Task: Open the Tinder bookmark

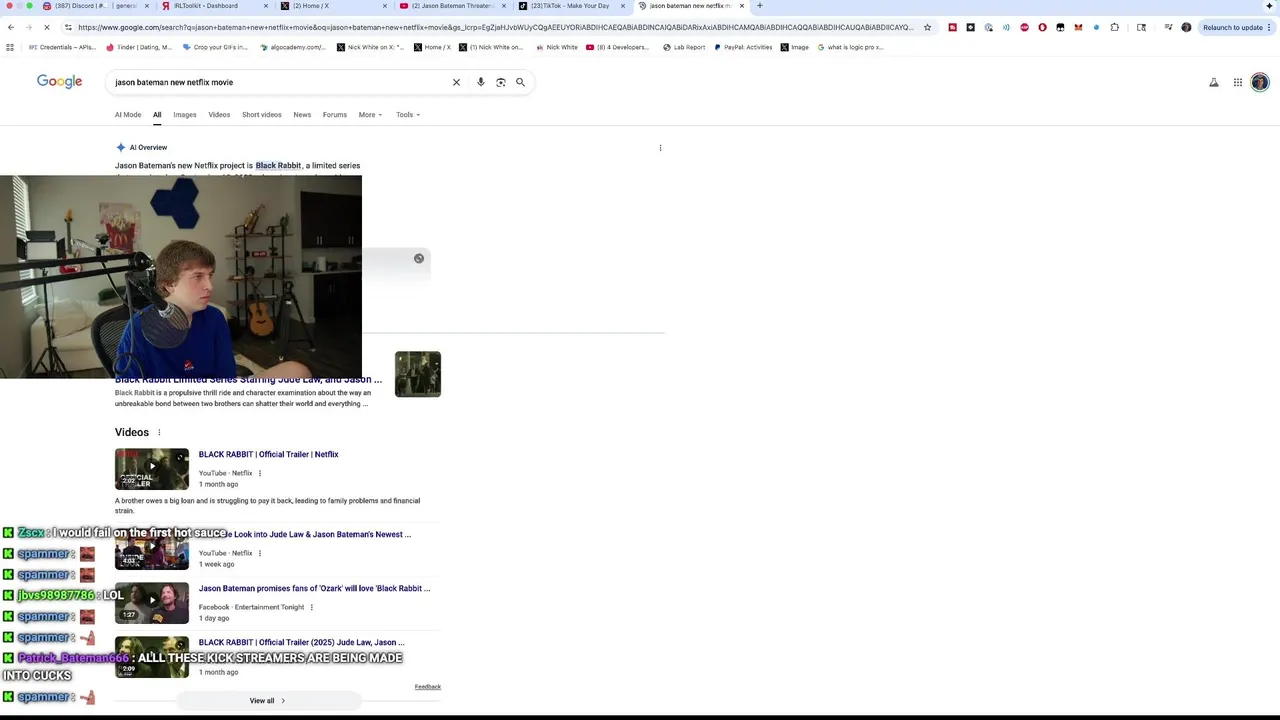Action: (x=139, y=47)
